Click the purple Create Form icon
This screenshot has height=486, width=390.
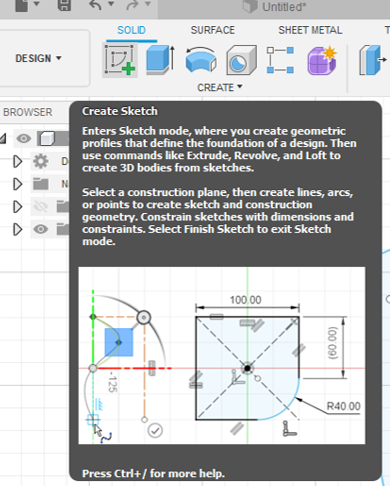click(x=322, y=60)
